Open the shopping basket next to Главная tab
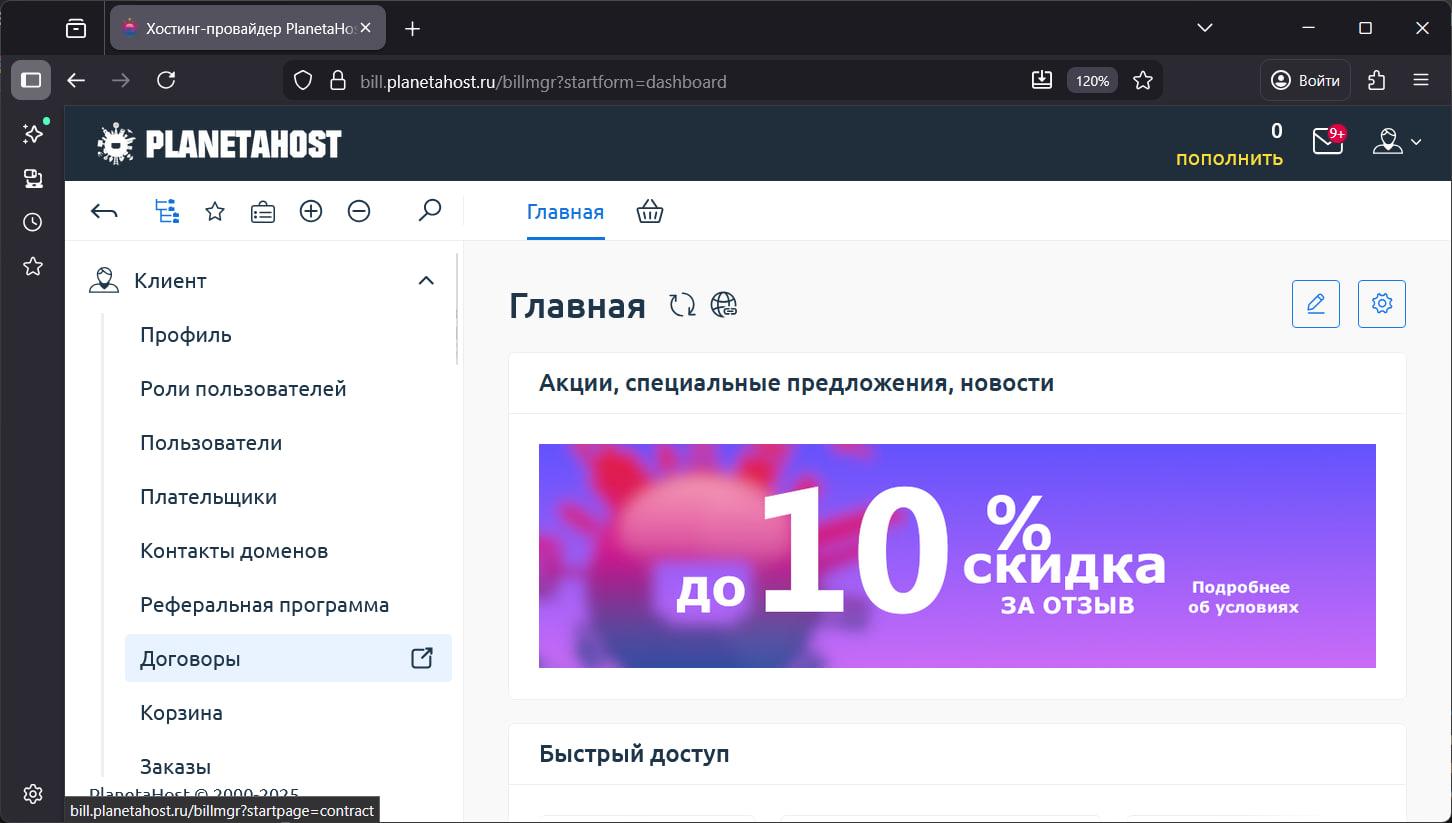Viewport: 1452px width, 823px height. (649, 211)
